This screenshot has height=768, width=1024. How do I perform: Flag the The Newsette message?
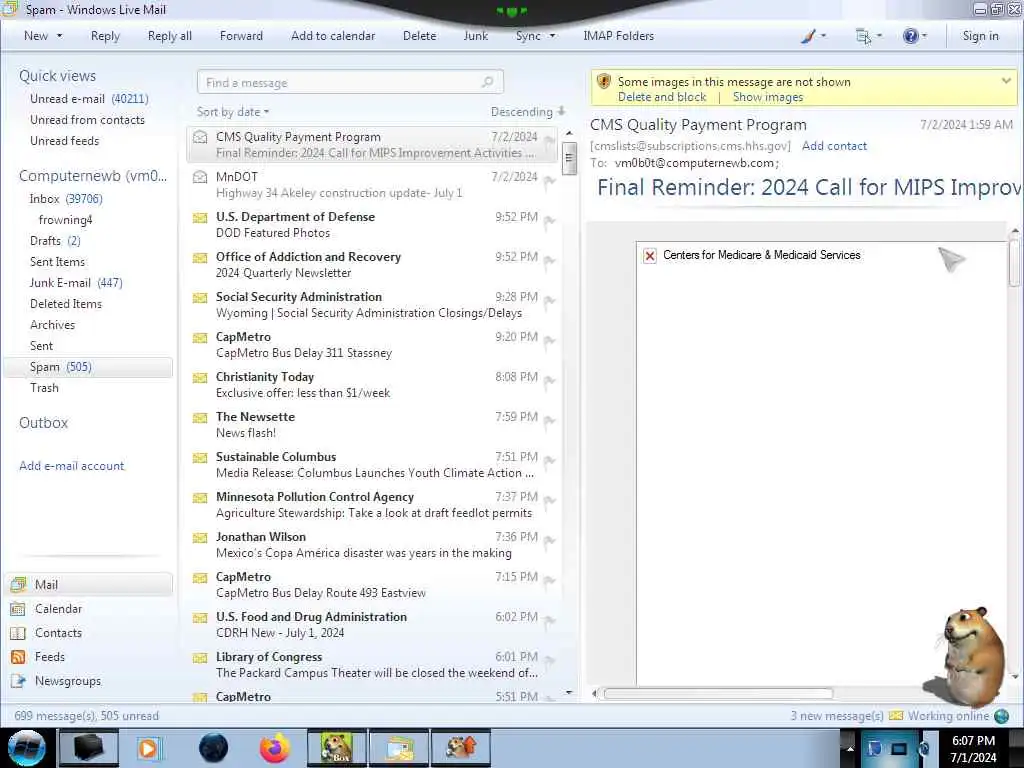(x=550, y=422)
